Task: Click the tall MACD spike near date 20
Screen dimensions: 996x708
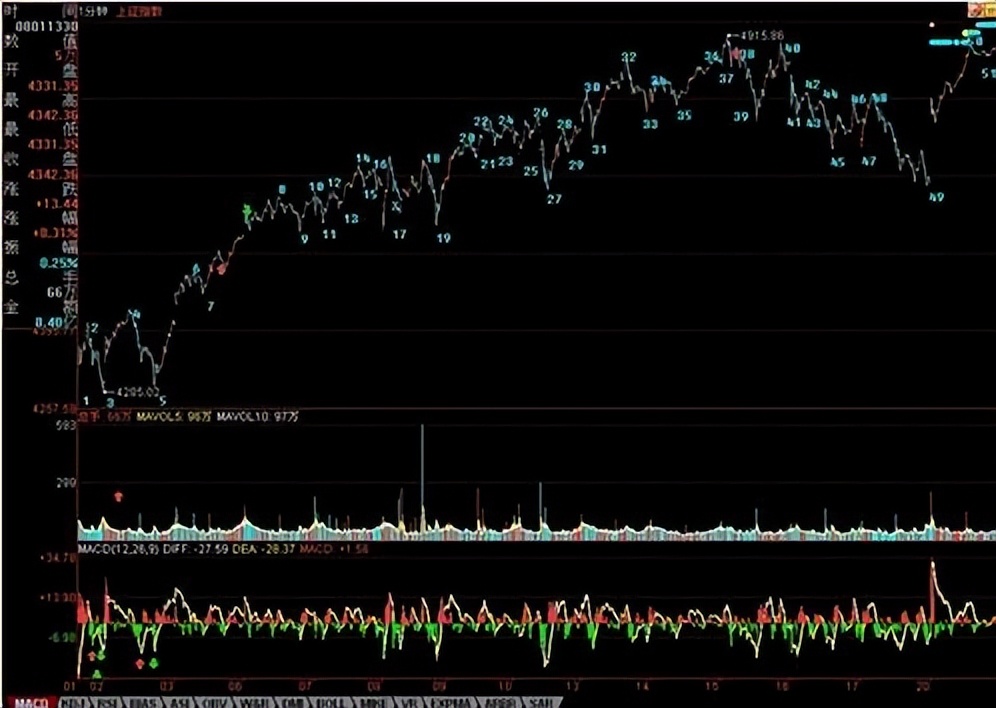Action: 932,591
